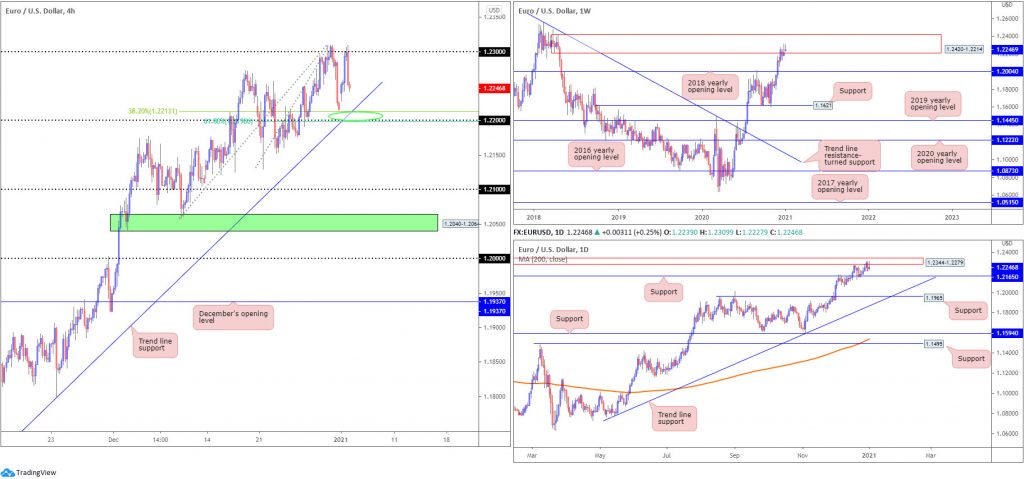1024x479 pixels.
Task: Select the daily chart 'Trend line support' callout
Action: point(674,418)
